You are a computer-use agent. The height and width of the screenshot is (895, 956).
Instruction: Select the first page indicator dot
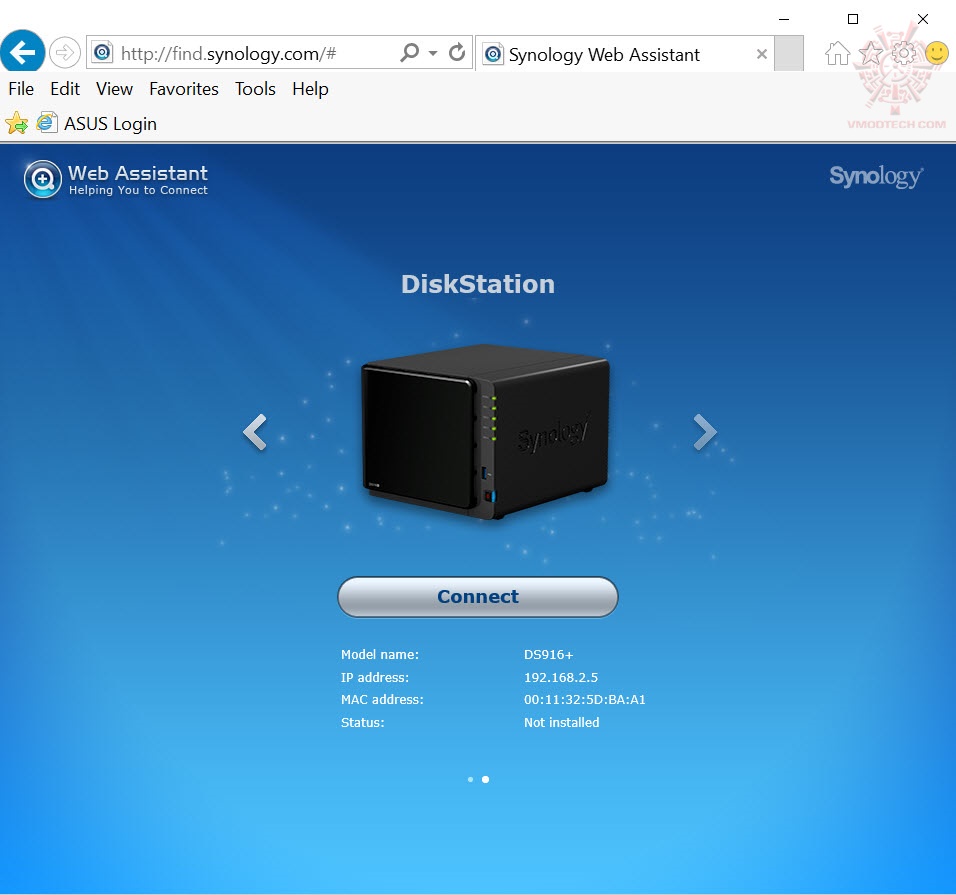(470, 779)
